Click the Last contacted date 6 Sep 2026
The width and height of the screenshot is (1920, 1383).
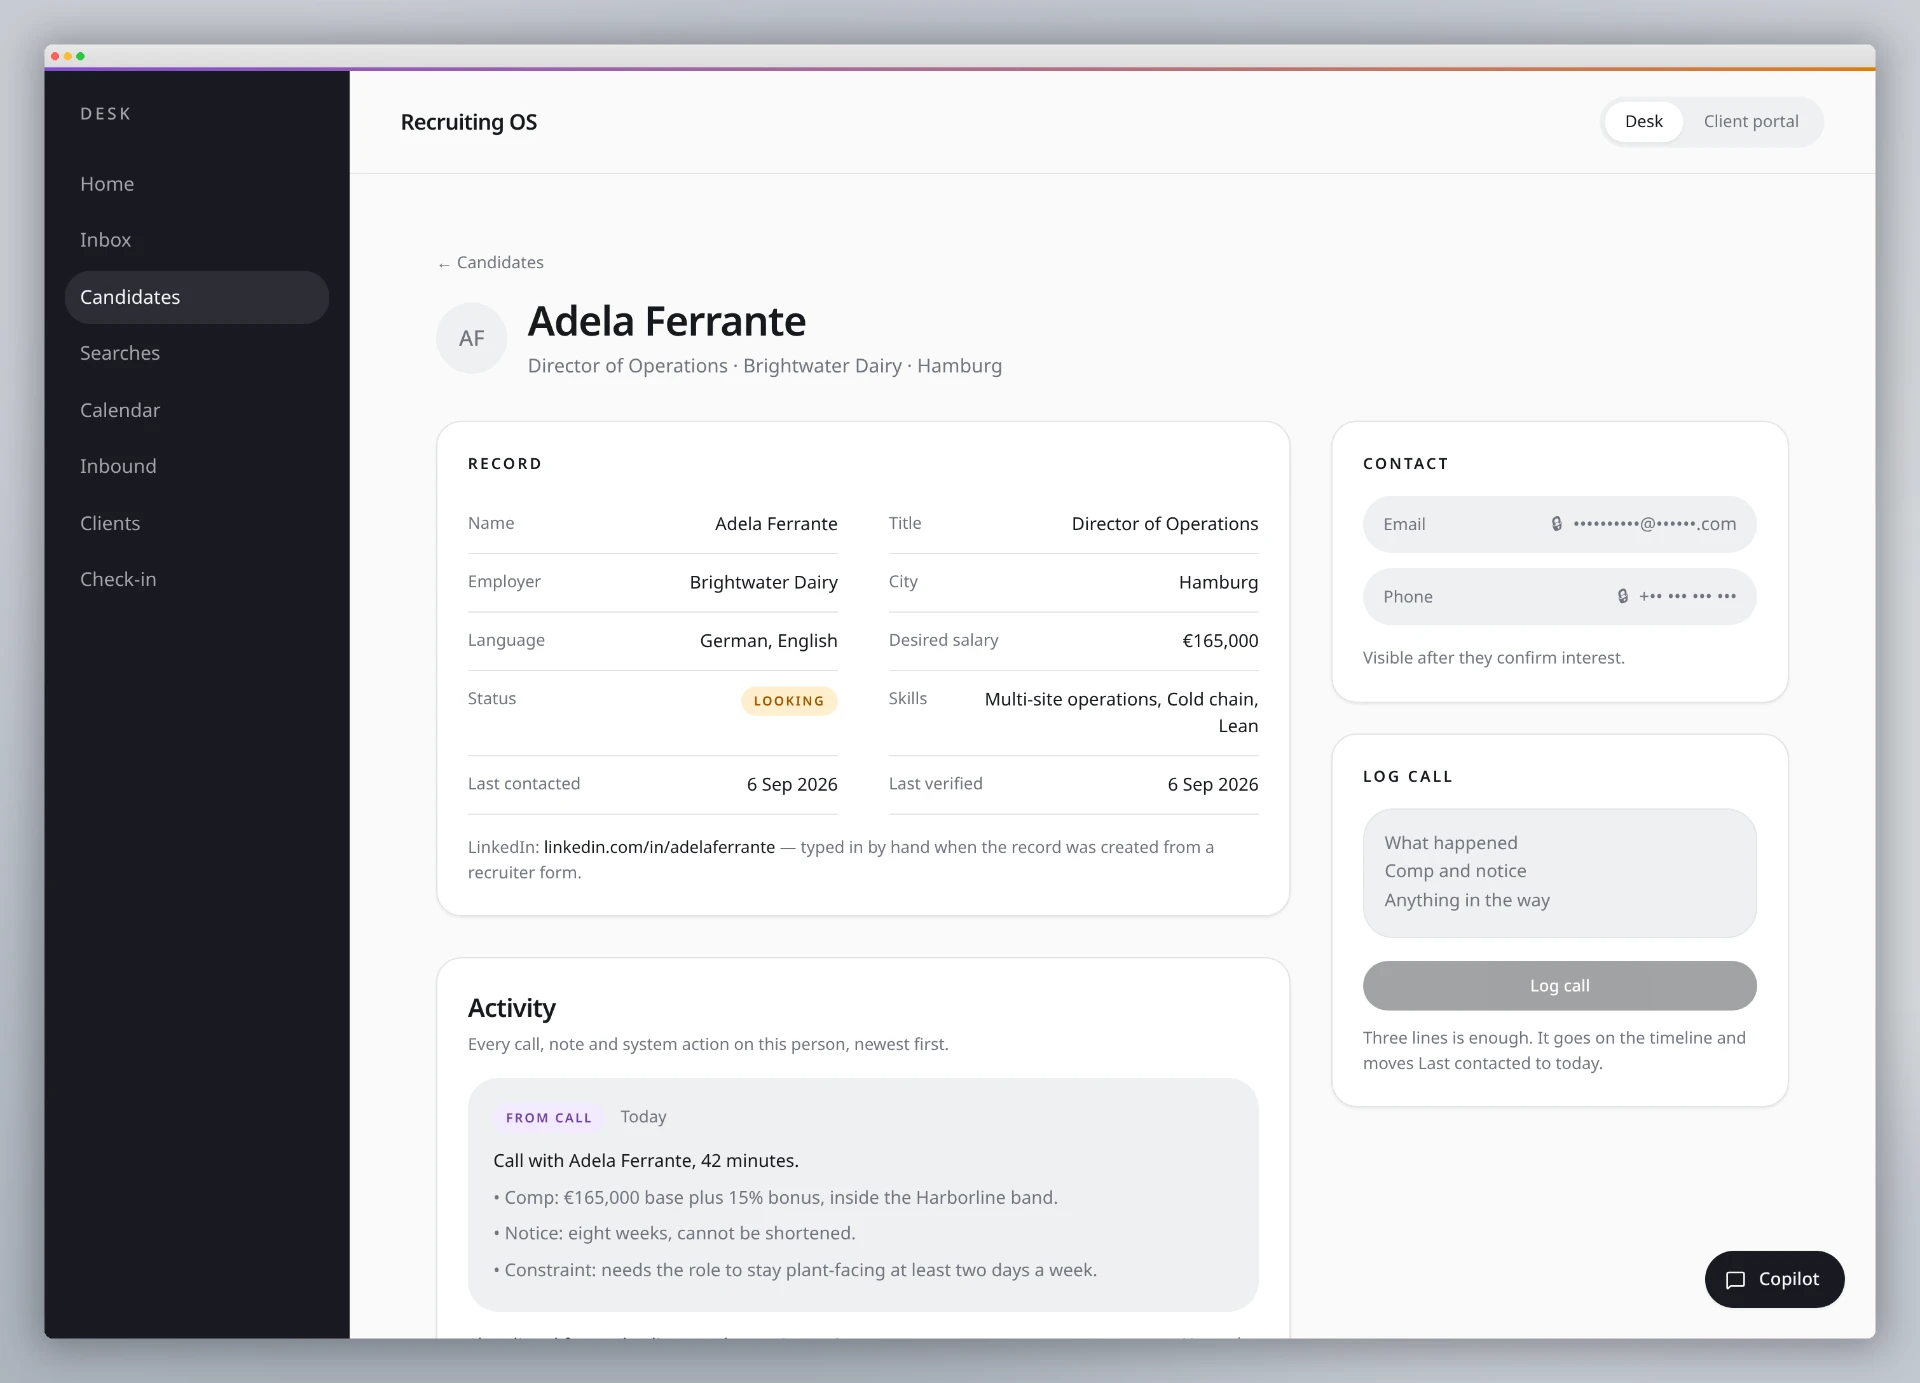pos(792,785)
